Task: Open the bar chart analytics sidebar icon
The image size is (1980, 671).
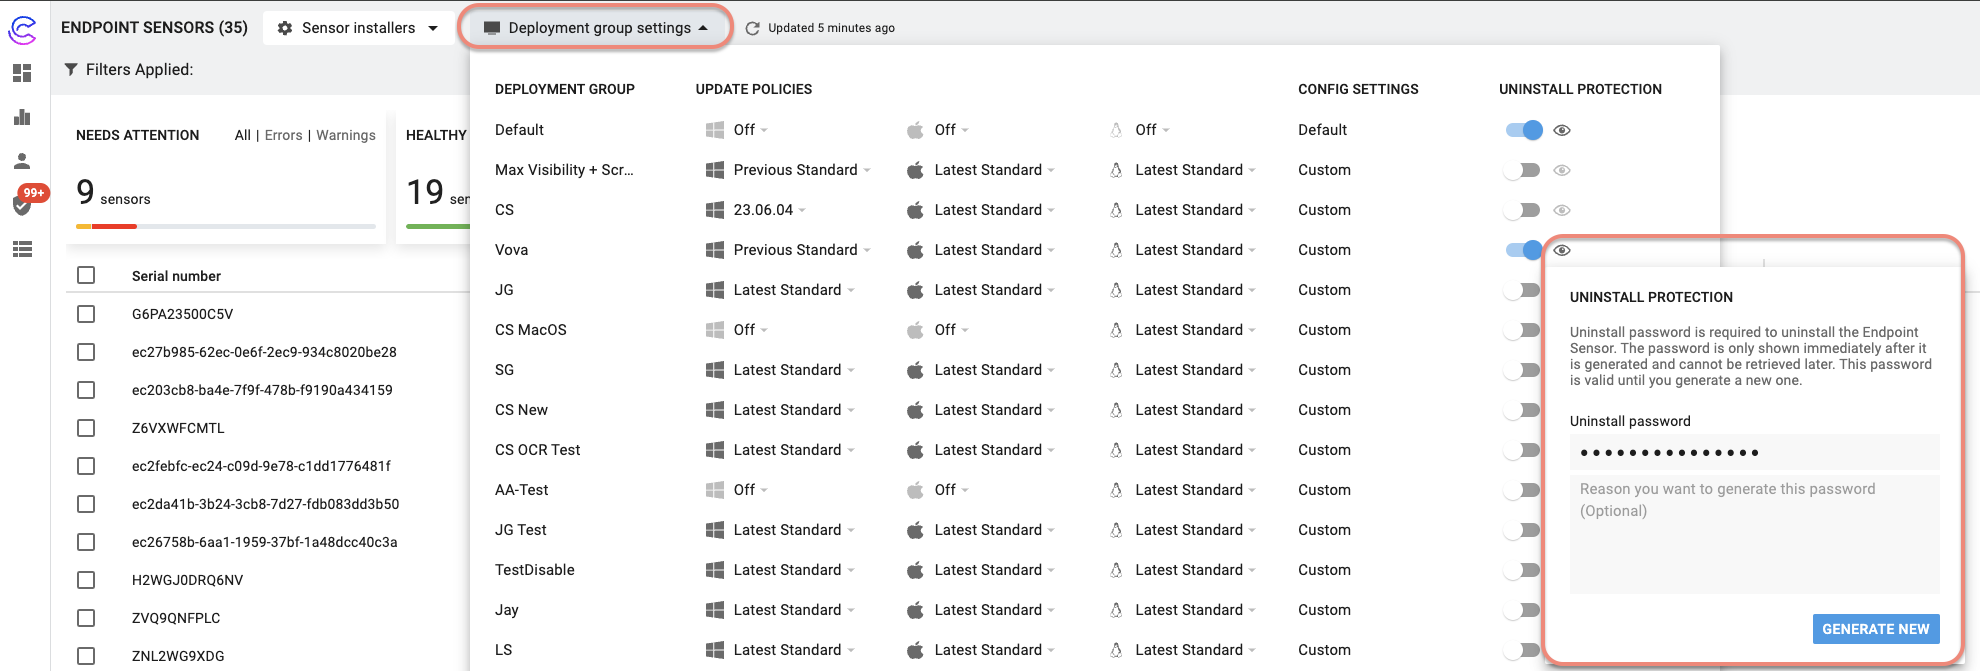Action: (x=22, y=117)
